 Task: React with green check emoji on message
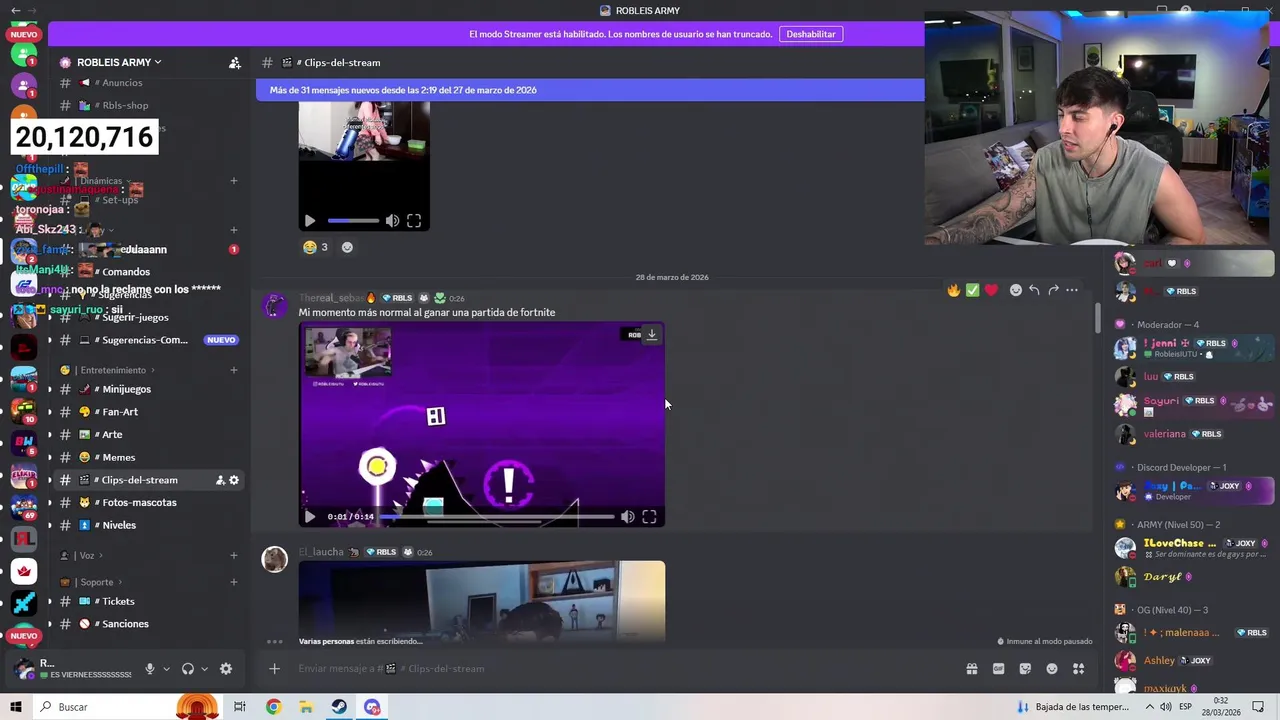pos(972,290)
